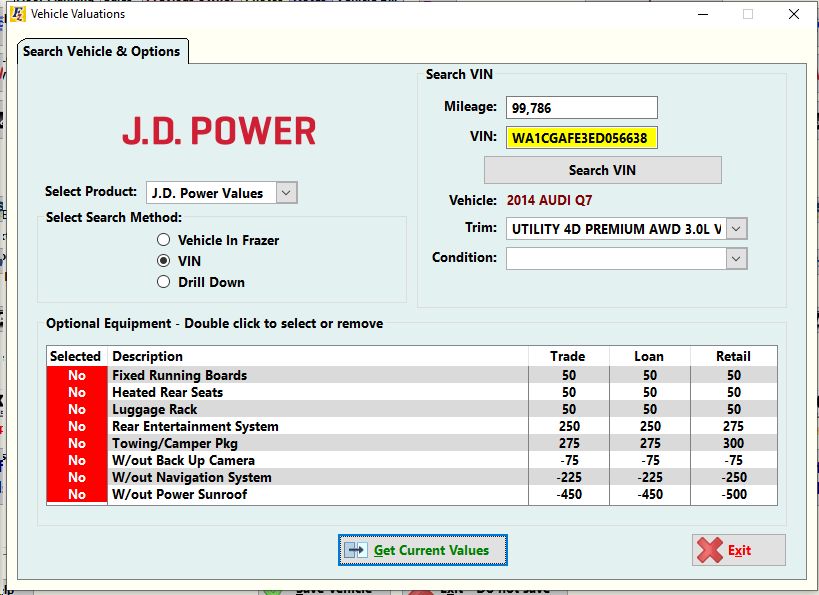Switch to the Search Vehicle & Options tab
819x595 pixels.
[x=101, y=51]
